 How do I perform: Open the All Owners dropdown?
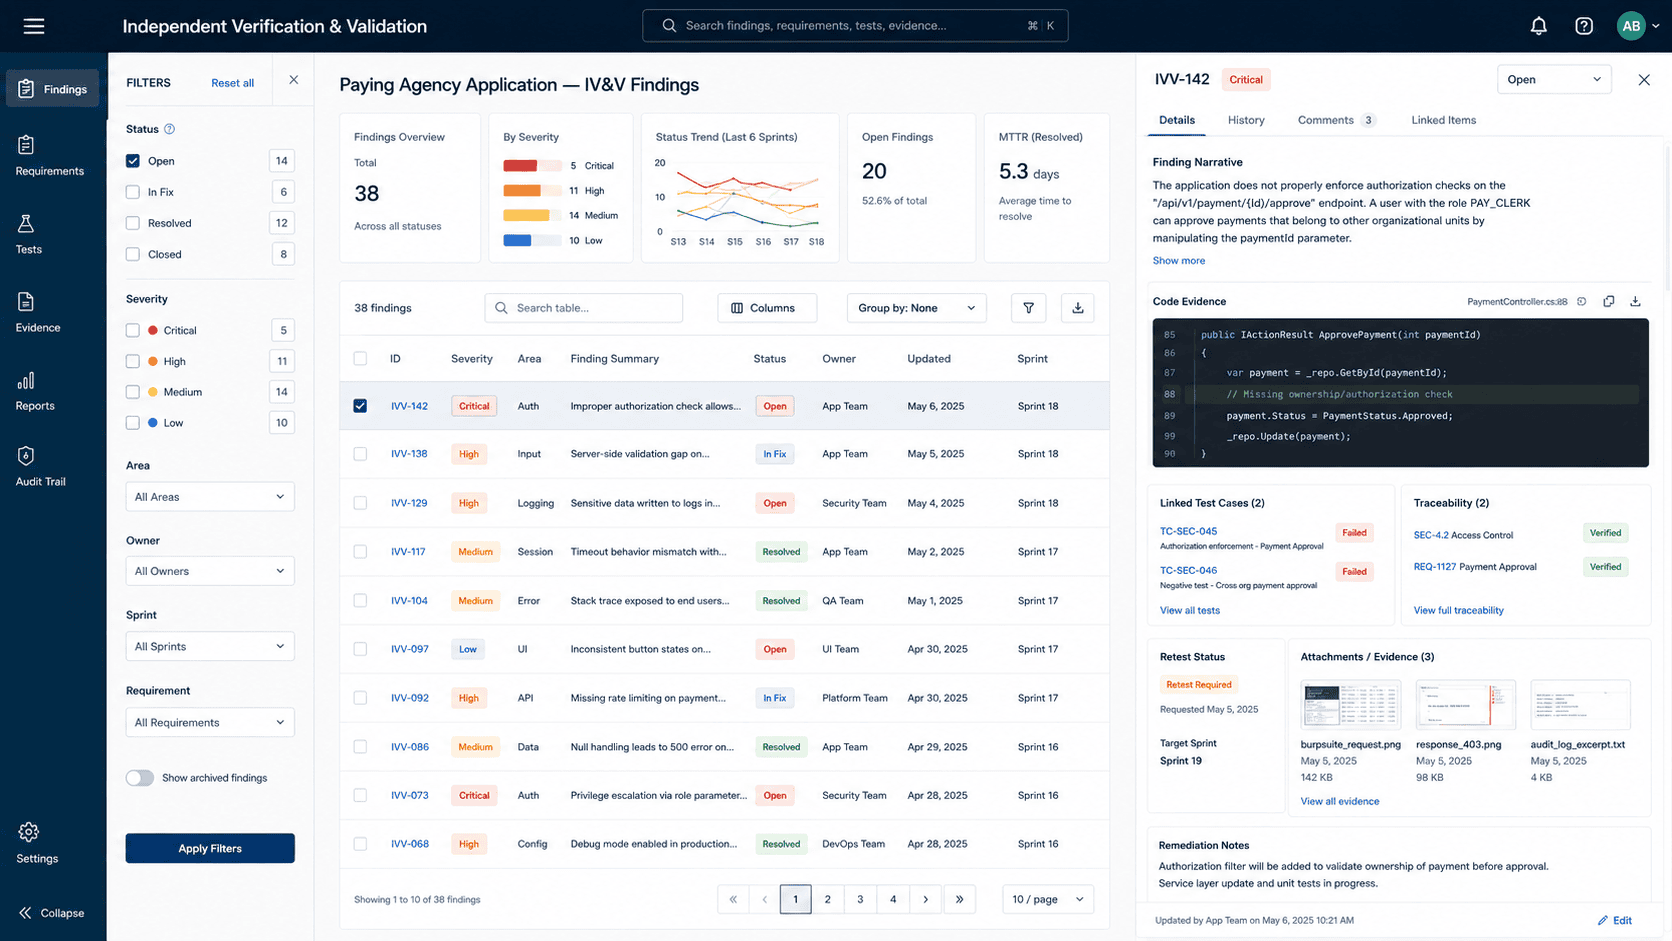click(210, 571)
